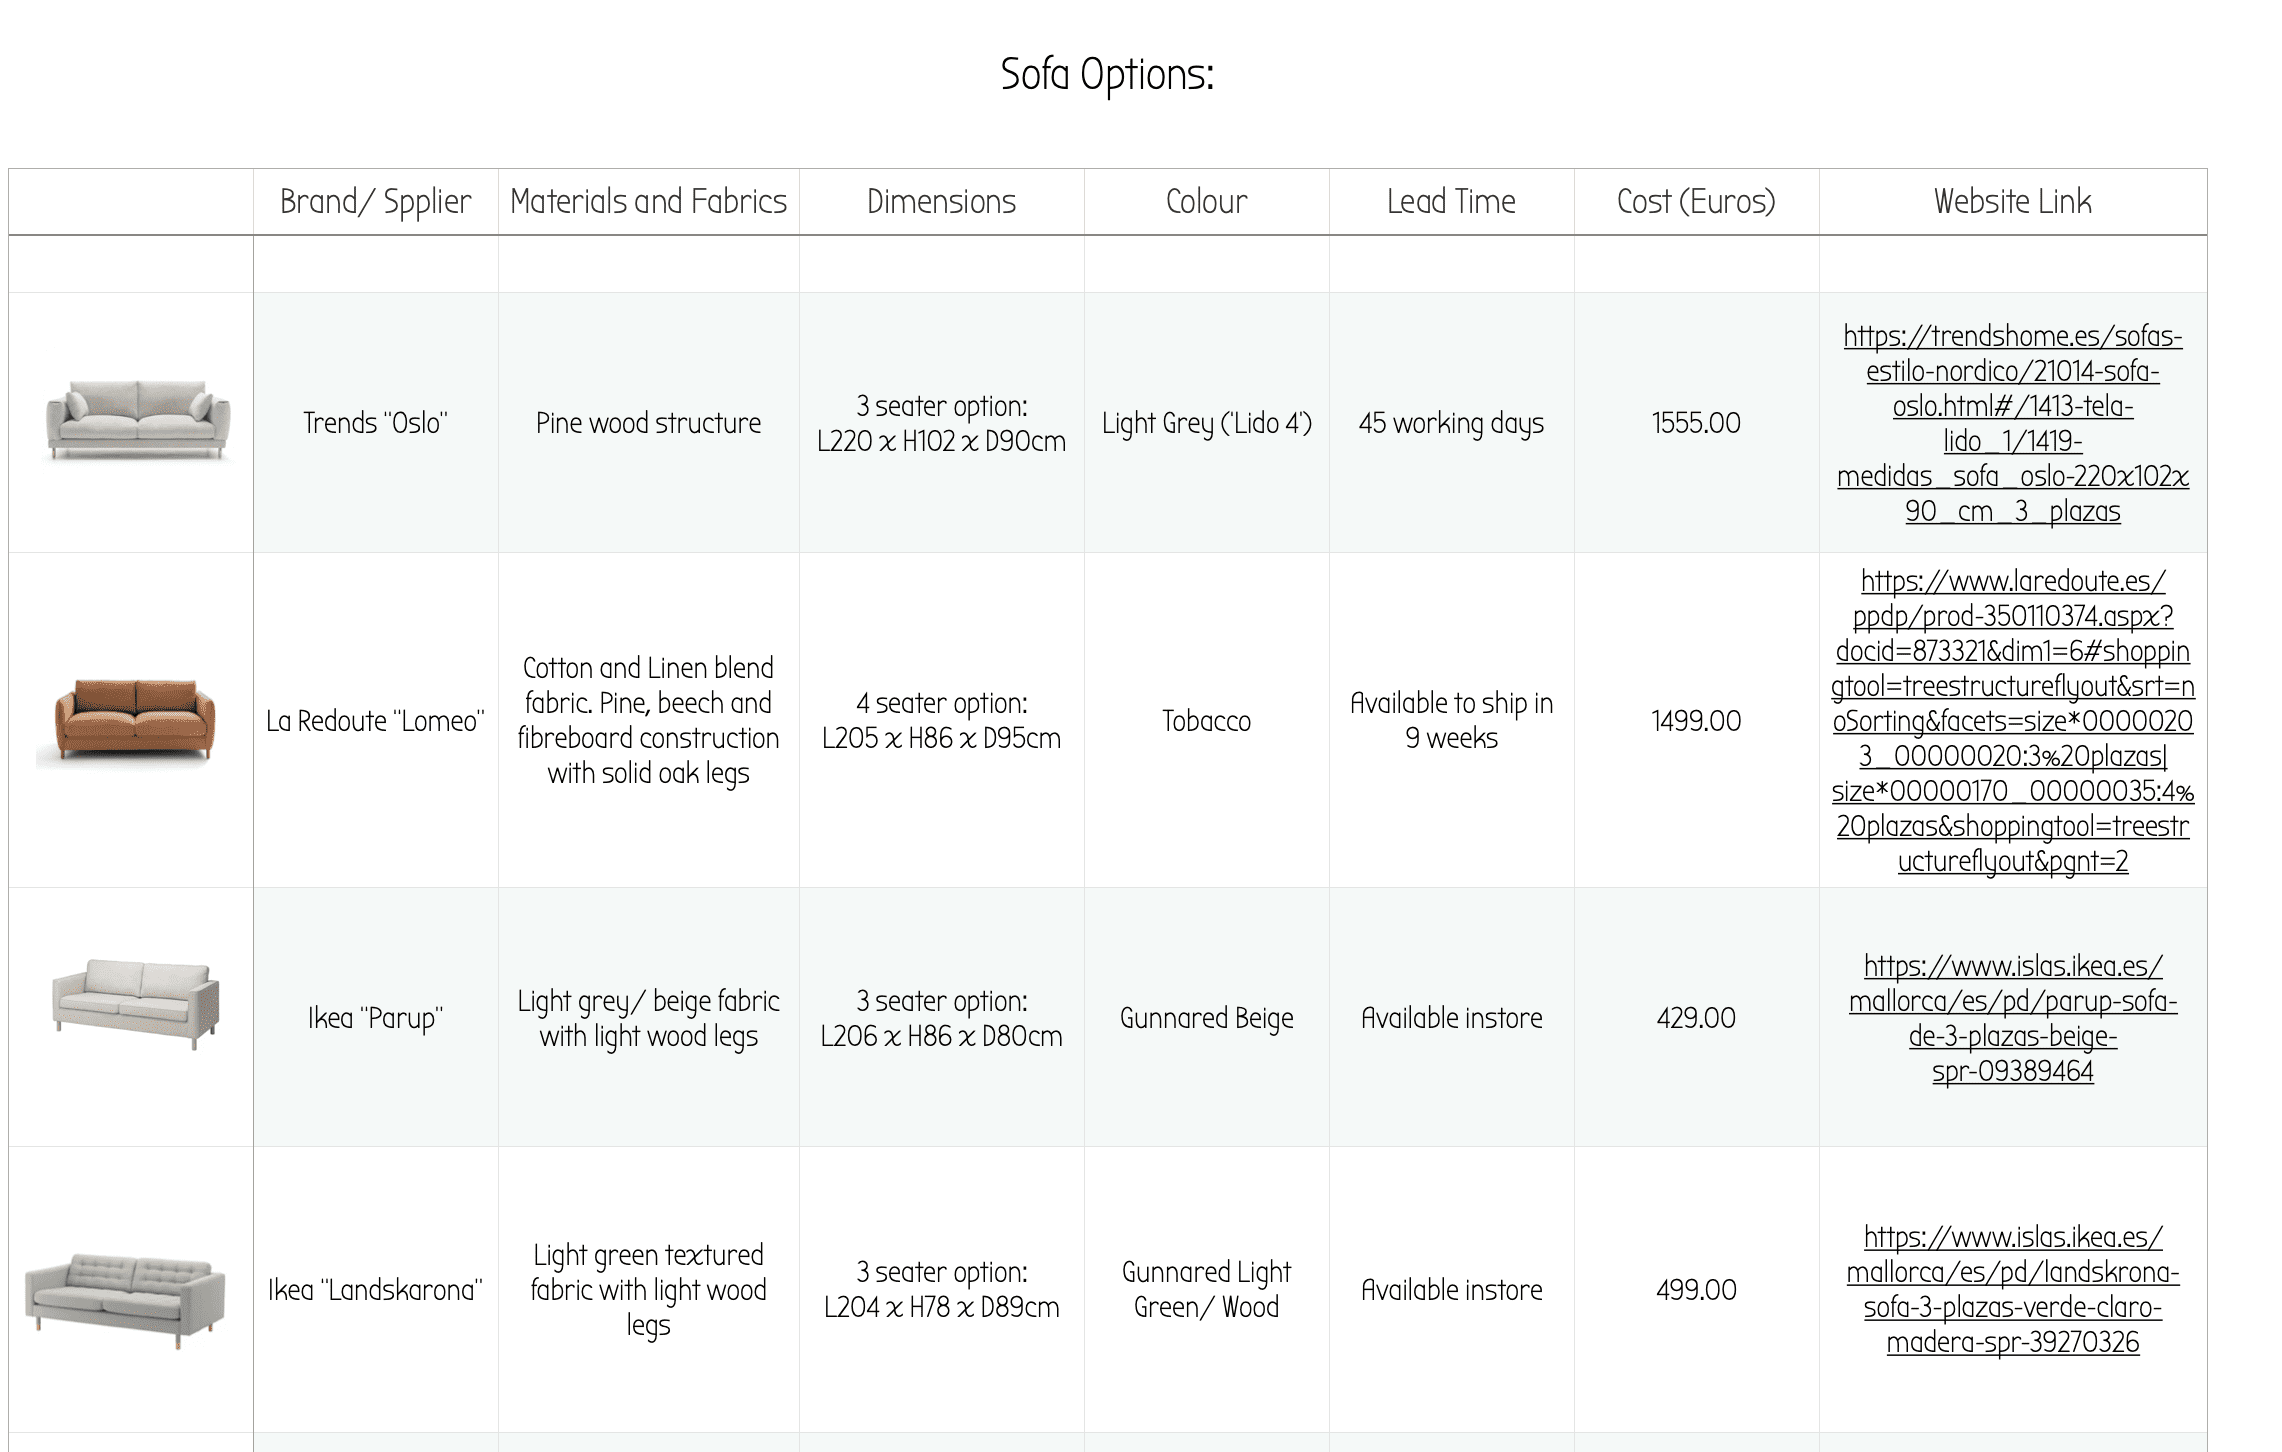This screenshot has height=1452, width=2282.
Task: Click the 'Colour' column header
Action: click(x=1206, y=202)
